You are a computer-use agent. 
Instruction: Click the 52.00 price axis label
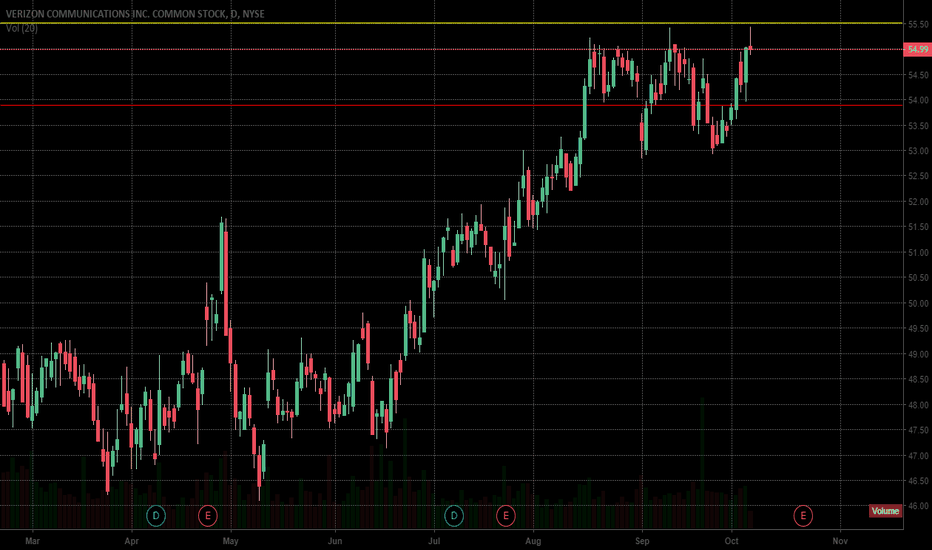(x=918, y=202)
